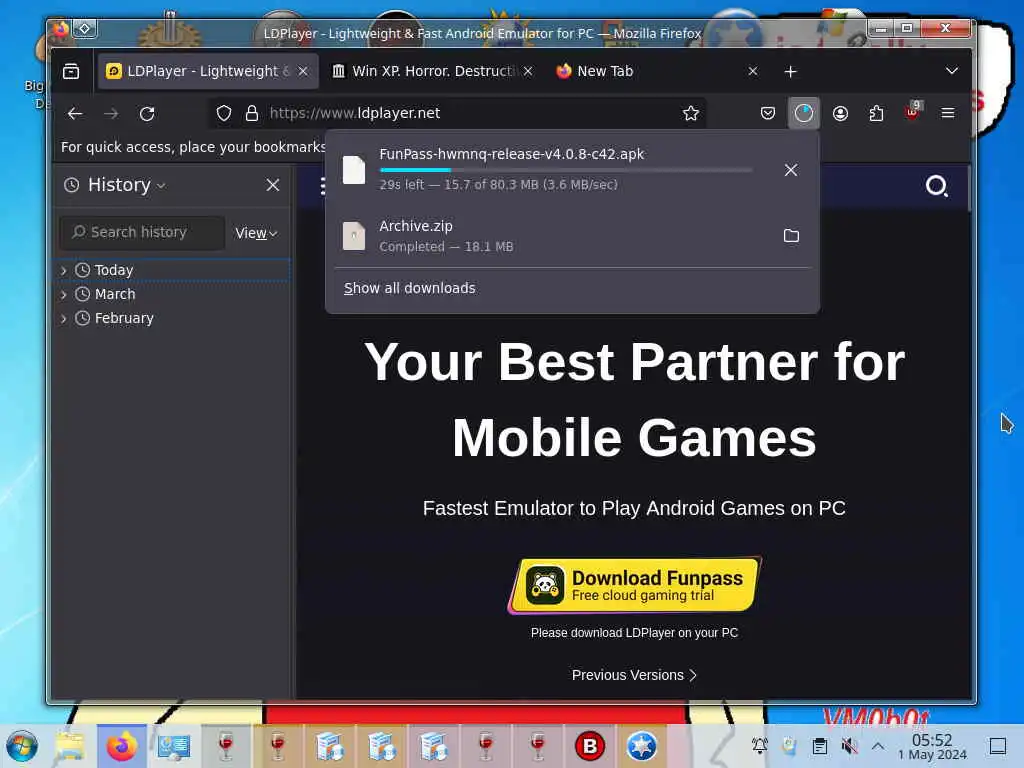
Task: Open the tray clipboard icon
Action: (x=820, y=746)
